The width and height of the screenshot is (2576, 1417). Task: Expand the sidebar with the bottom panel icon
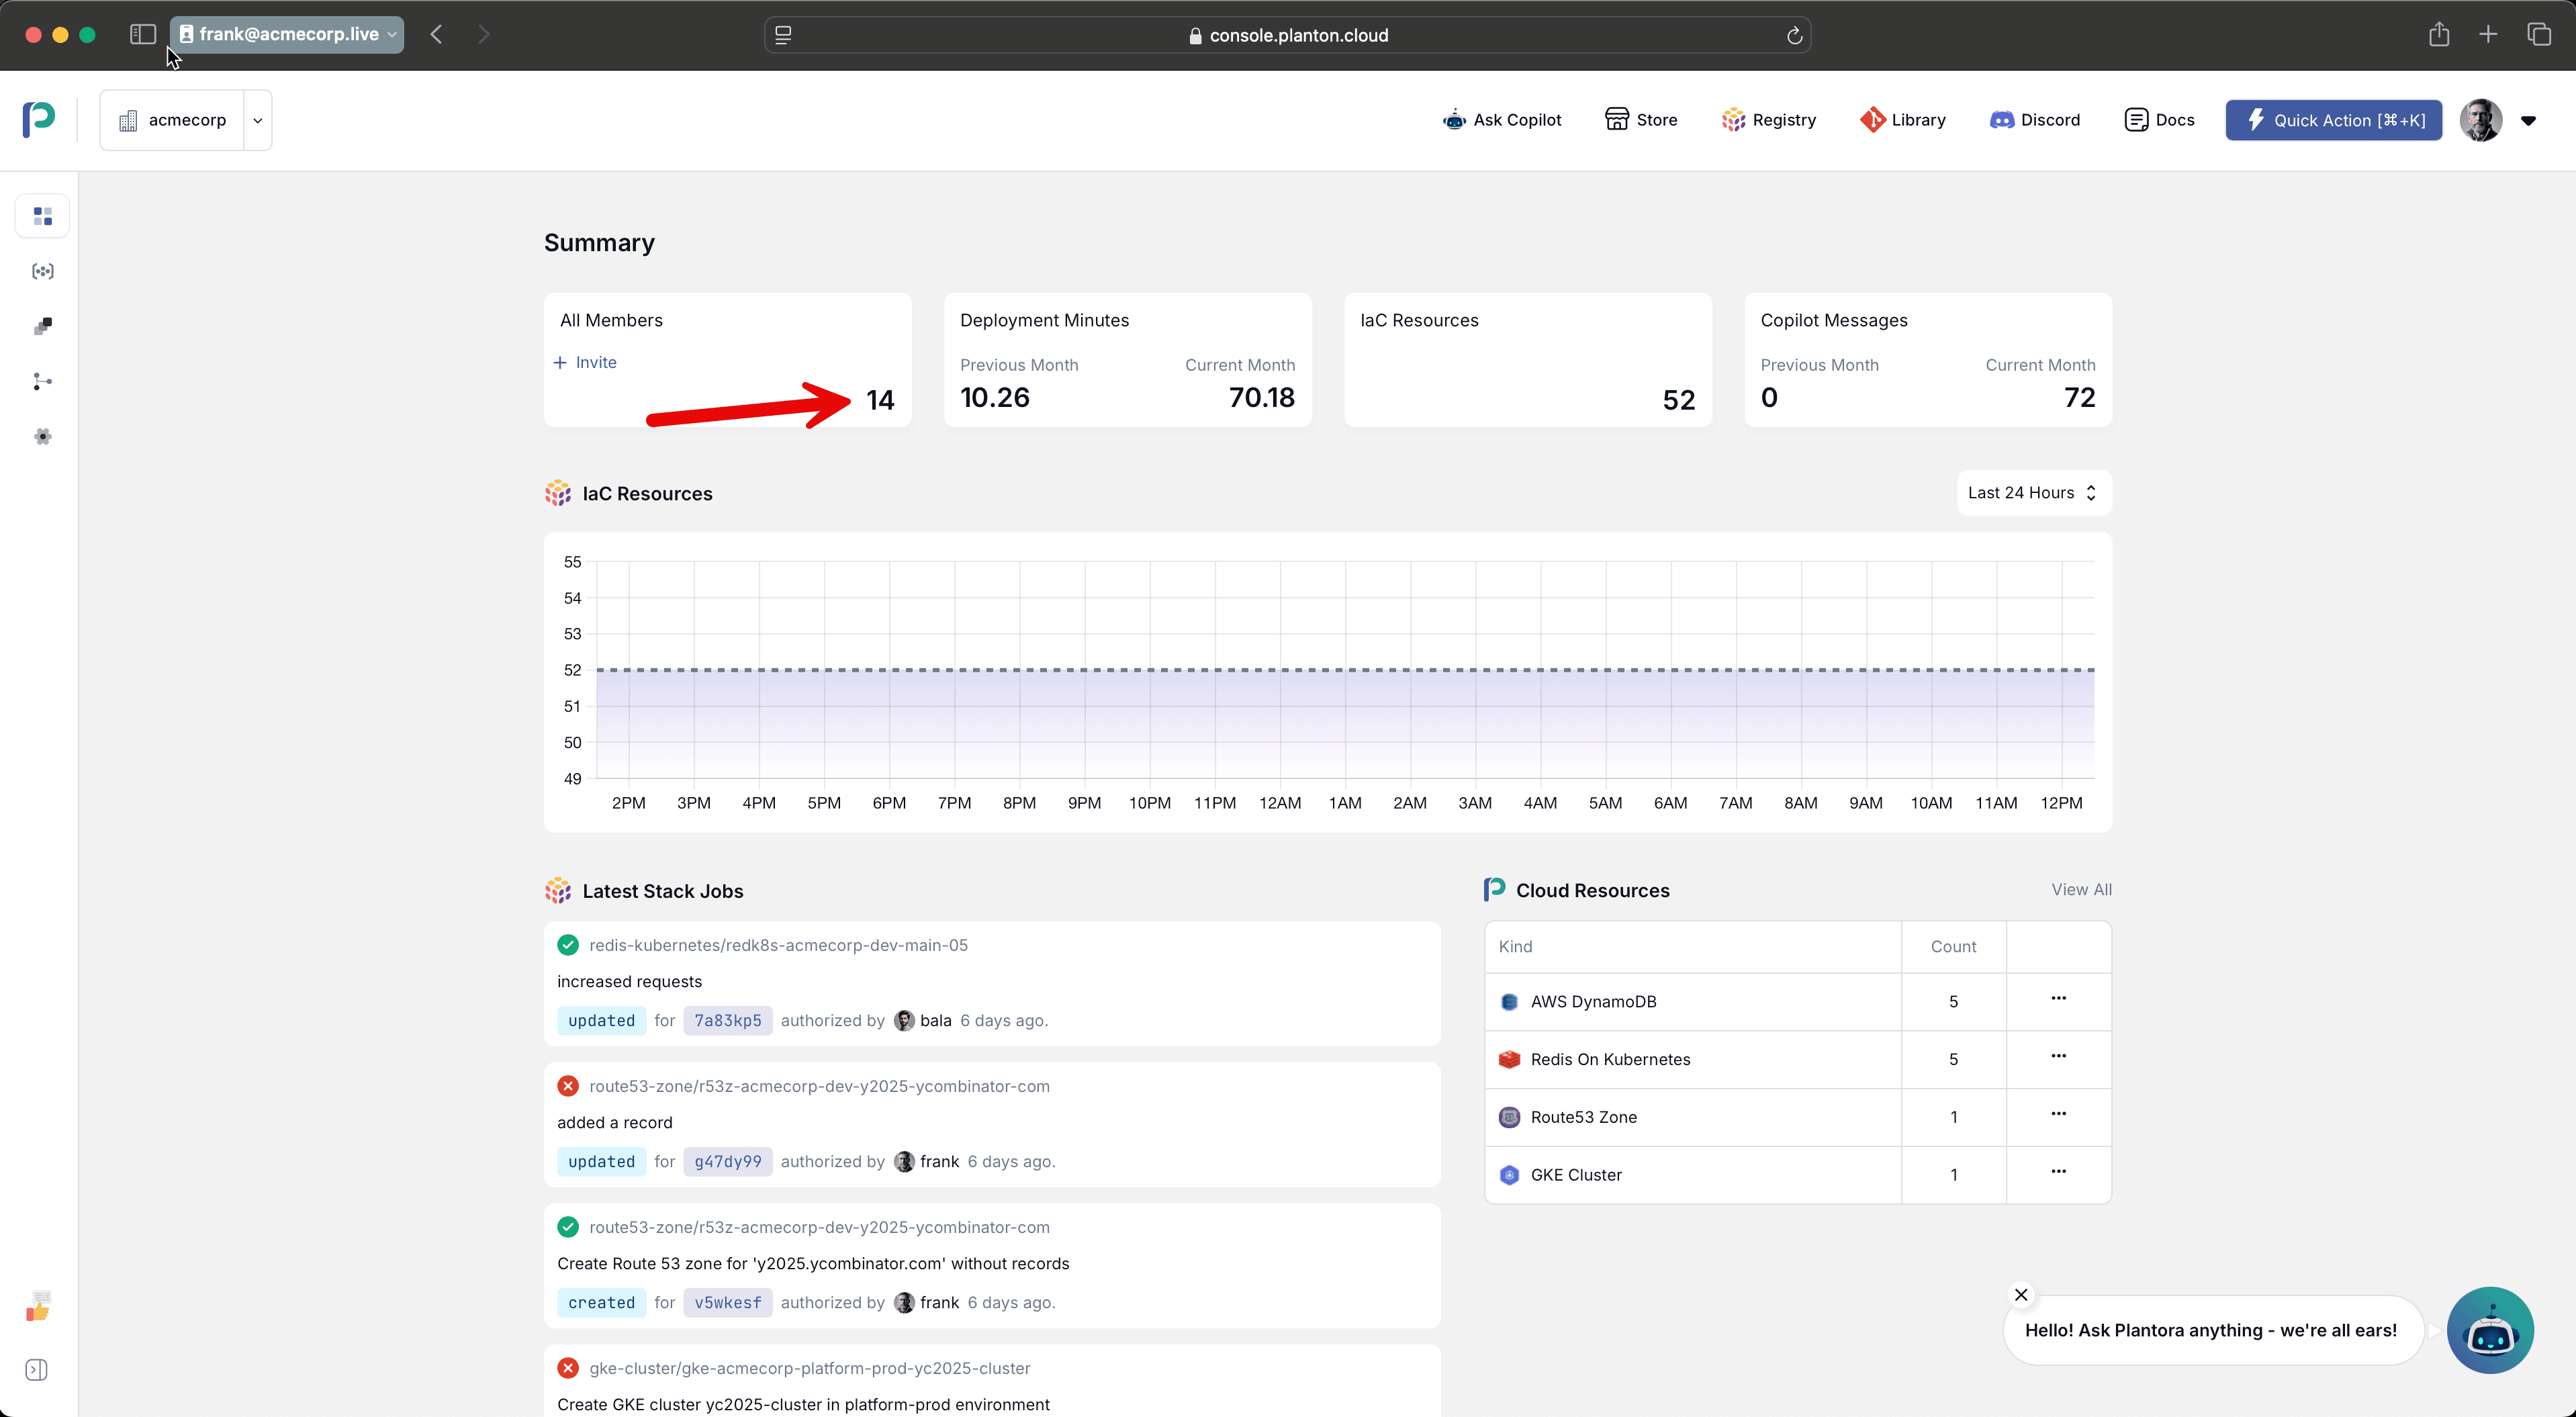(x=37, y=1369)
